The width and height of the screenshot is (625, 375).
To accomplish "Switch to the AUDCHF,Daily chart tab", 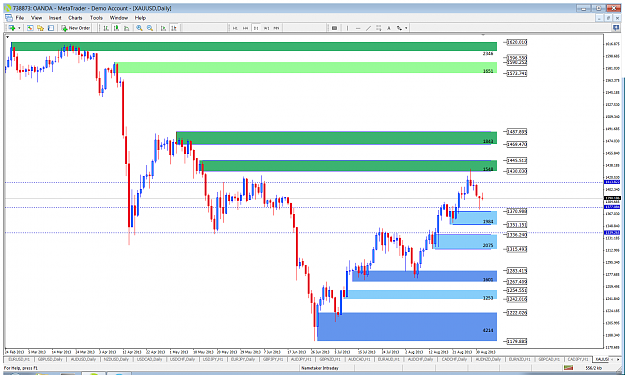I will (x=421, y=359).
